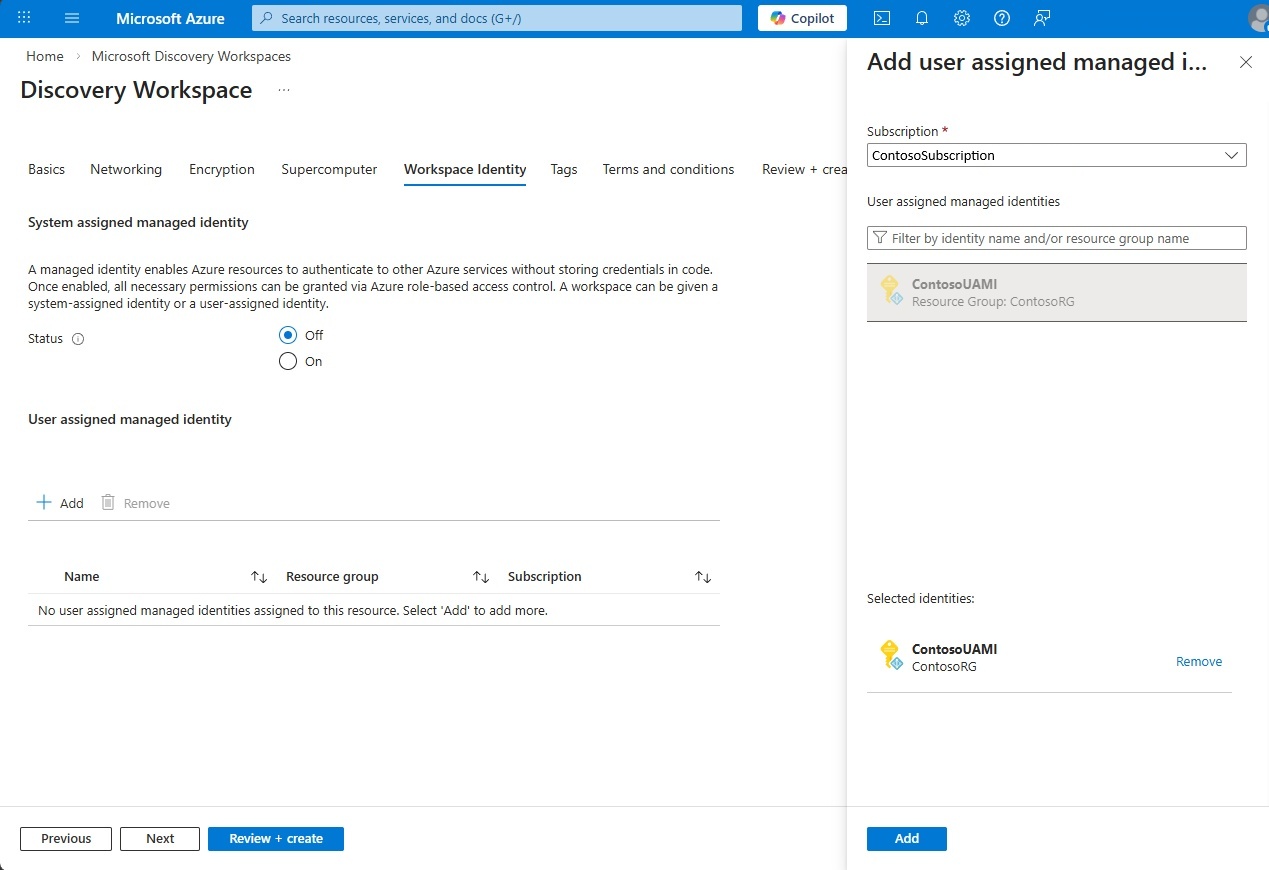Open the account avatar menu

[x=1259, y=18]
